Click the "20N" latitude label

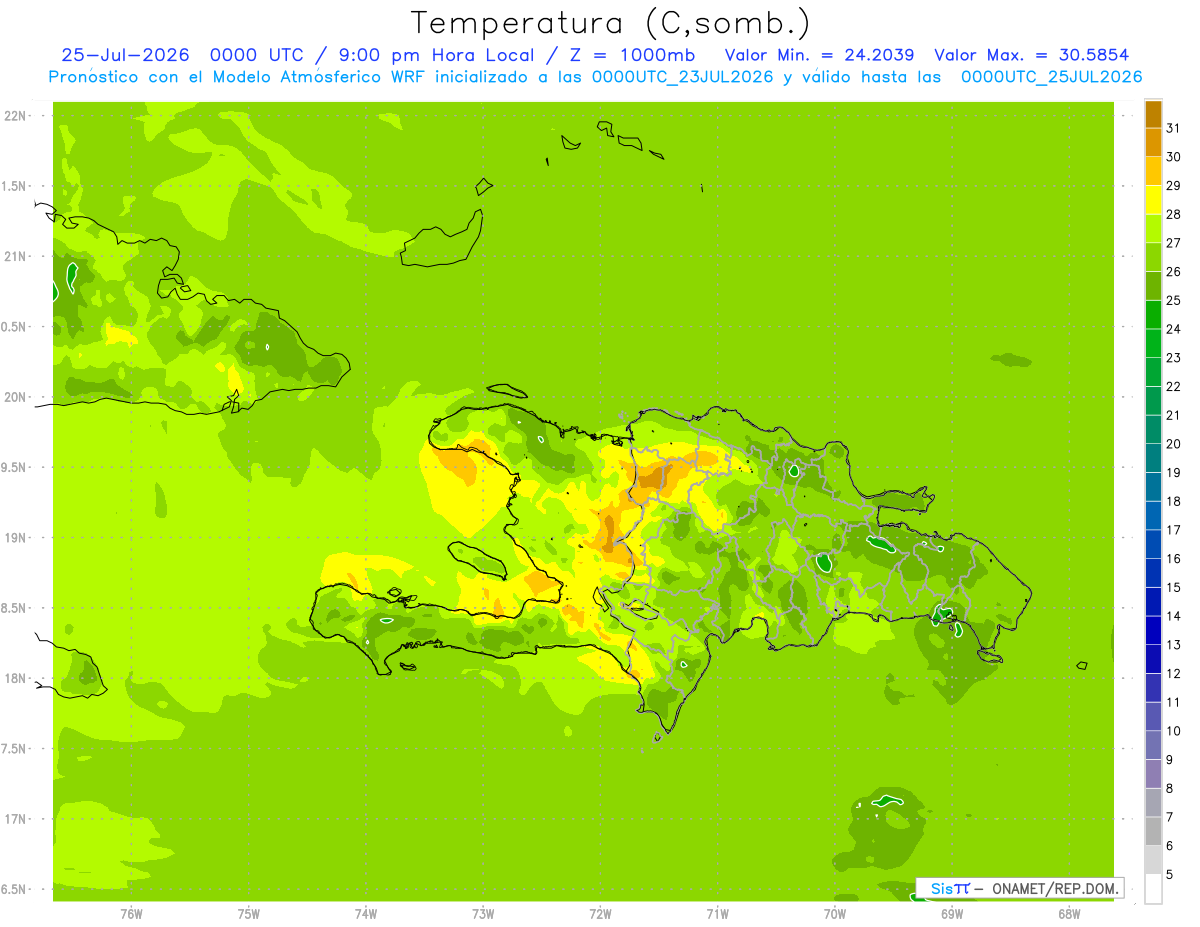pos(16,397)
